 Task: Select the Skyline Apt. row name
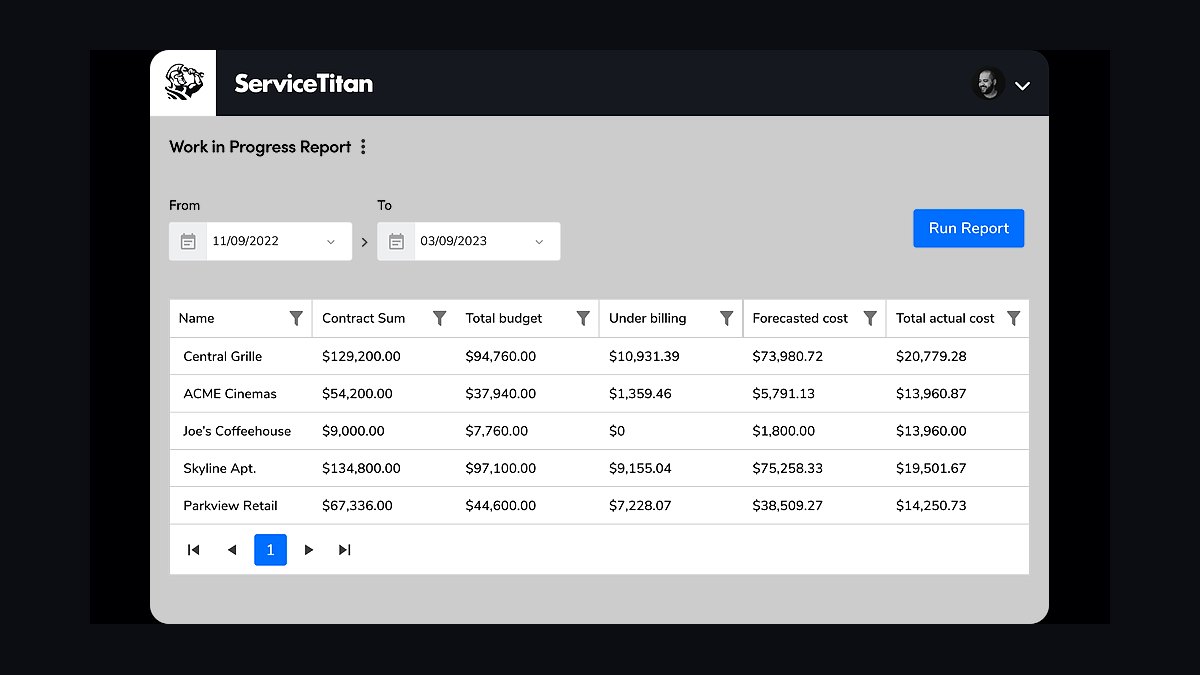click(220, 468)
